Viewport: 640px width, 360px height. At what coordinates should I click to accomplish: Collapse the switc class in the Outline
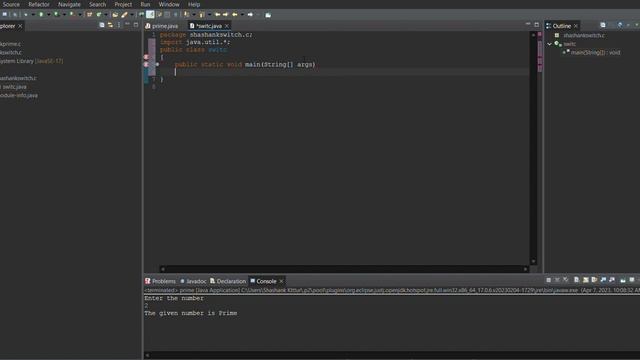(x=549, y=44)
